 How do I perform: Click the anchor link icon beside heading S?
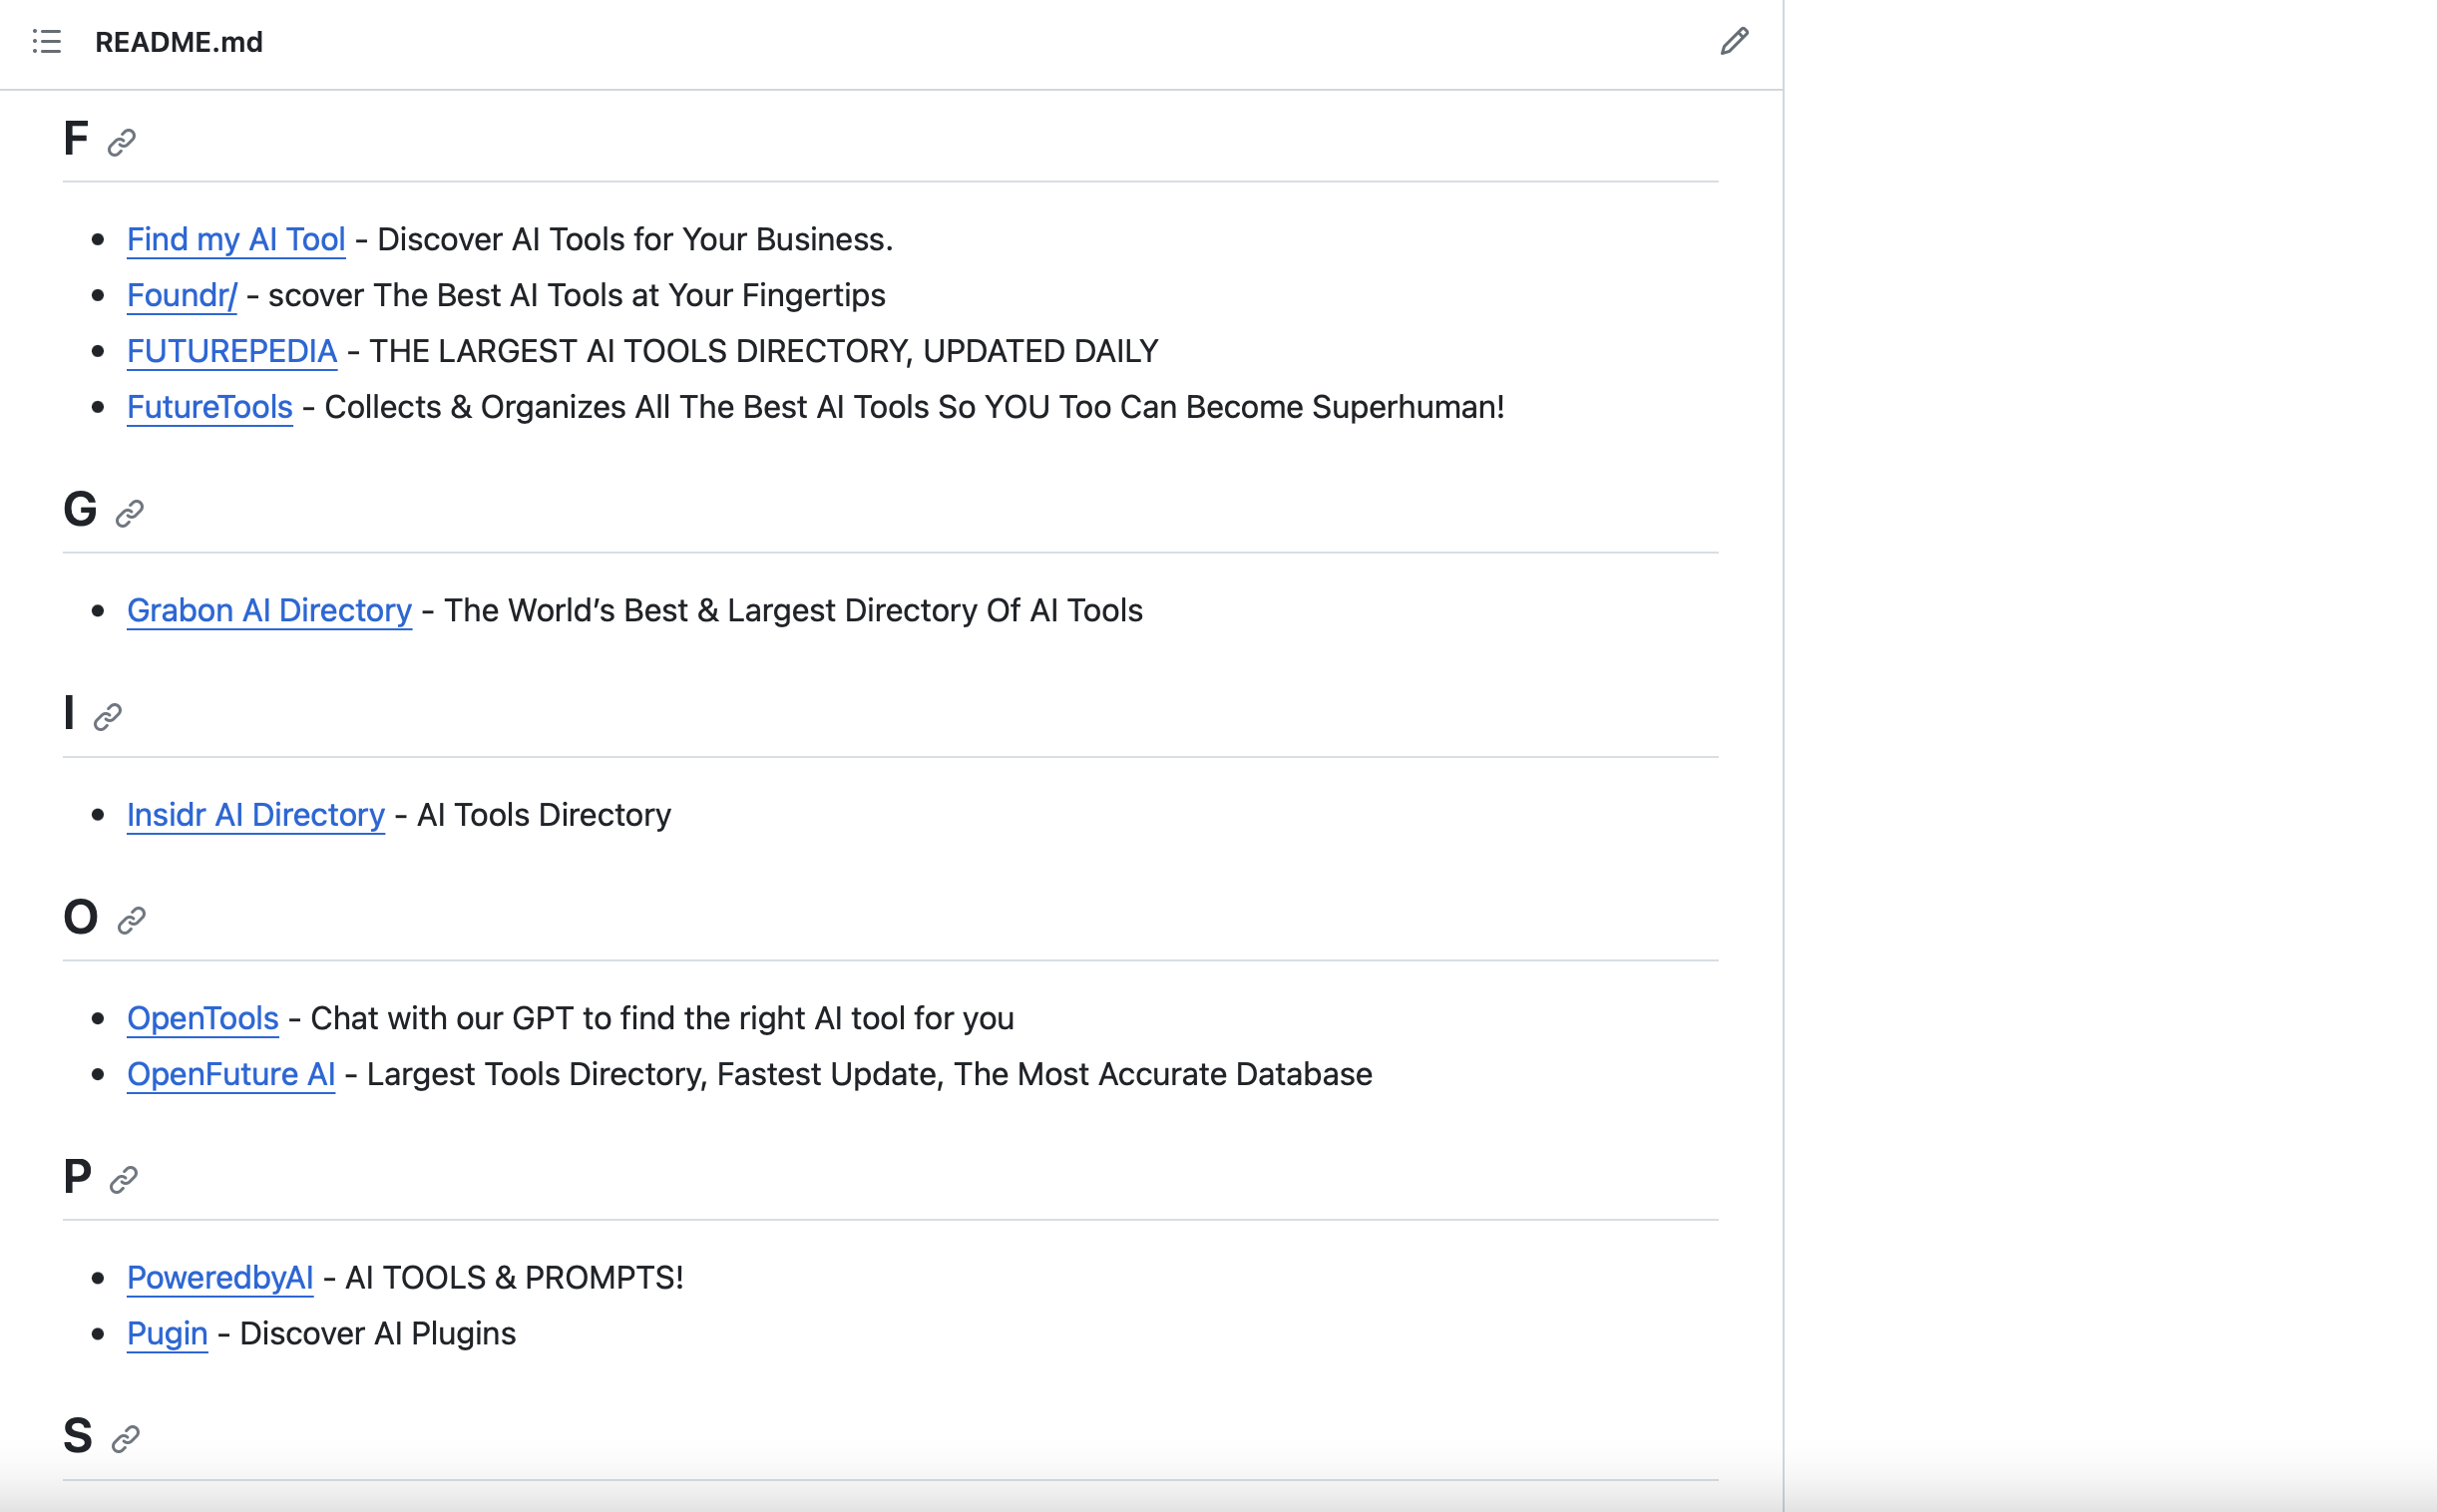(x=124, y=1439)
